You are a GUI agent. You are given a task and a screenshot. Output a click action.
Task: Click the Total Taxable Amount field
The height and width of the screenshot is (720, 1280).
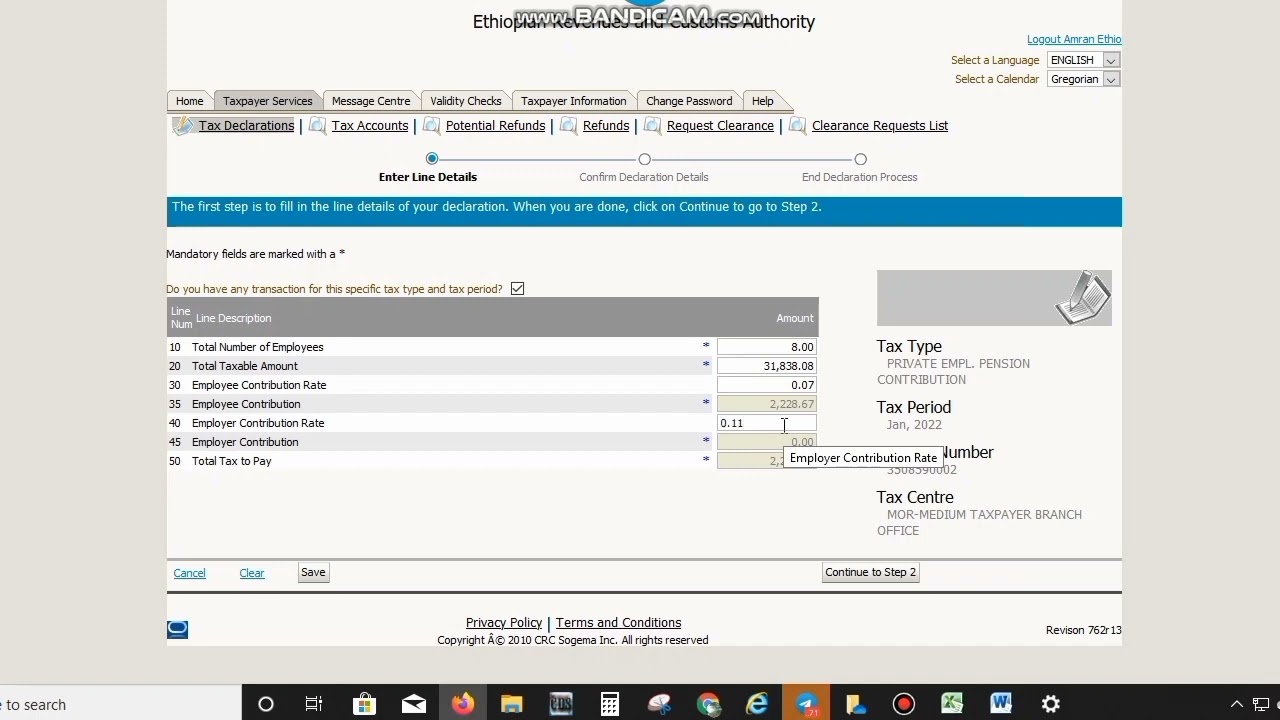766,366
